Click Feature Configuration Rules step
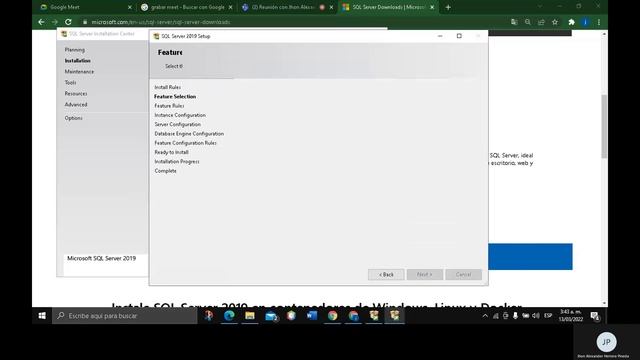 pos(185,143)
